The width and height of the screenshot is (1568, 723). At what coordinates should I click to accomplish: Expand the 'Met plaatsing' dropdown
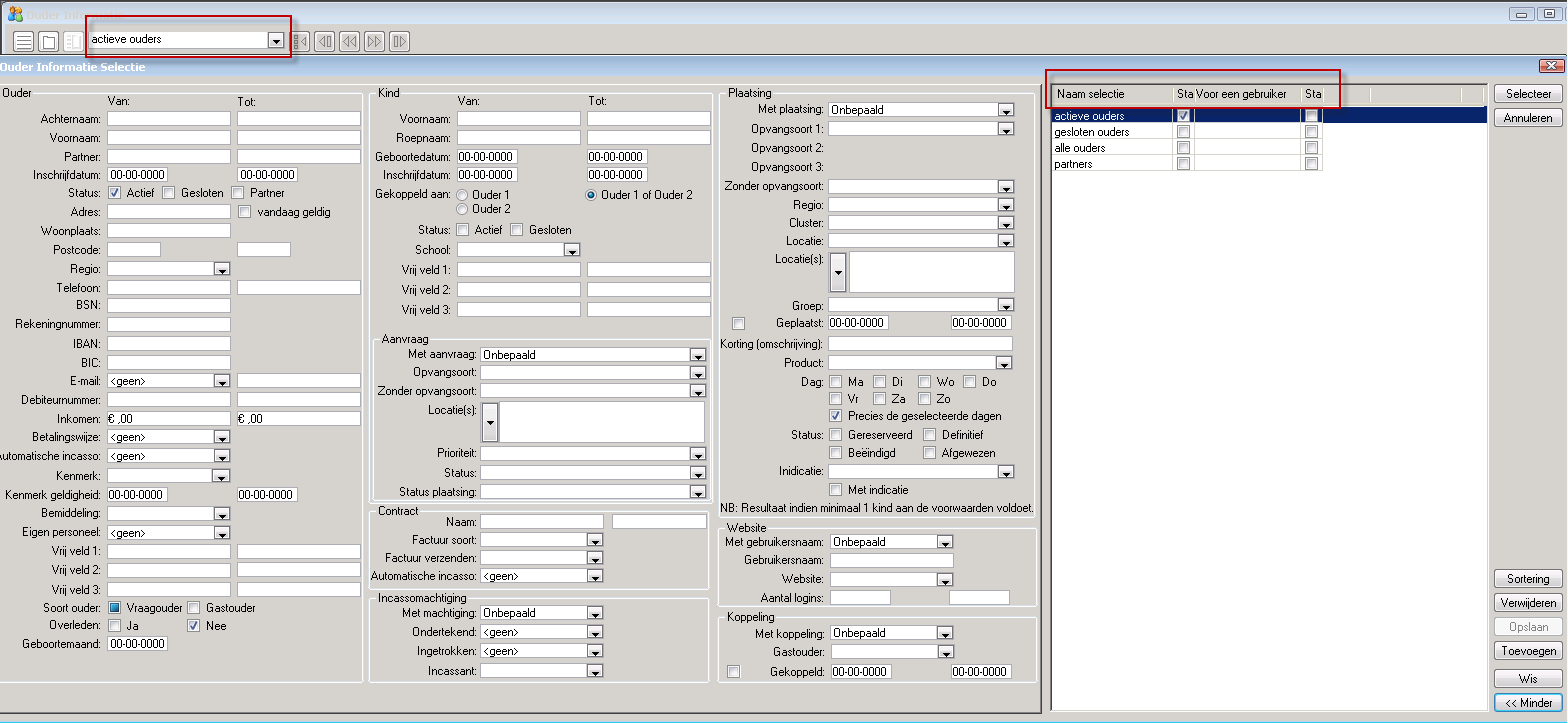(x=1005, y=110)
